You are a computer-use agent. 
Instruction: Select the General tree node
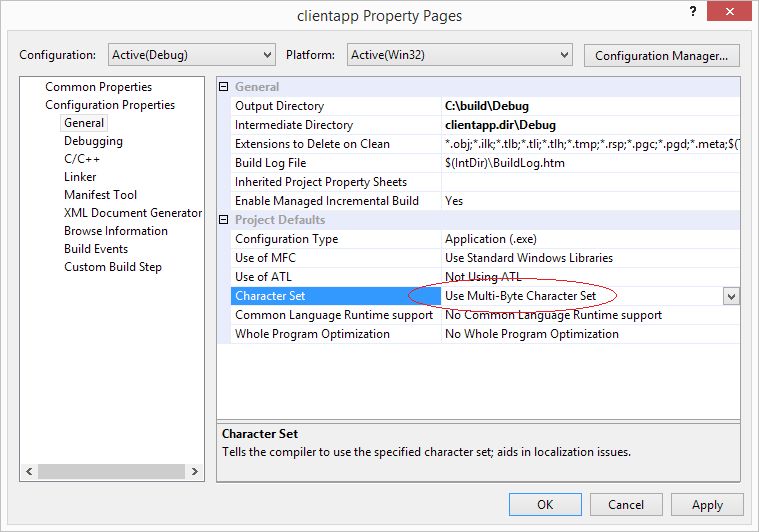pyautogui.click(x=84, y=123)
